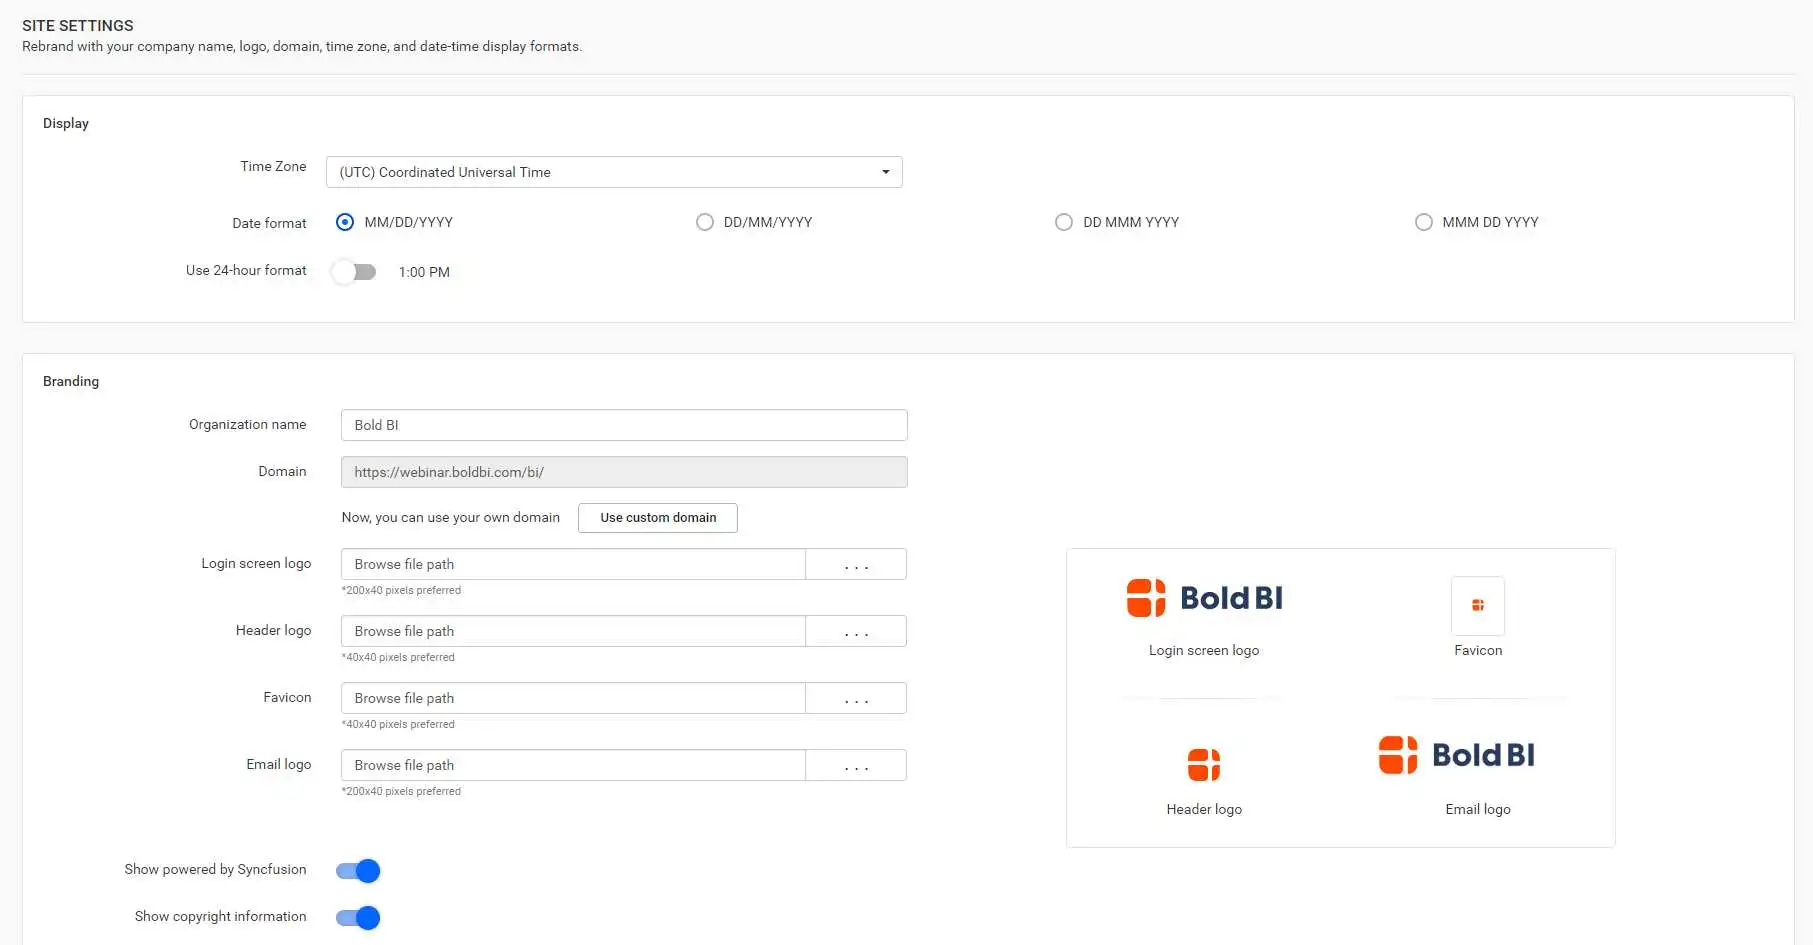Open file browser for Favicon
This screenshot has width=1813, height=945.
tap(855, 698)
